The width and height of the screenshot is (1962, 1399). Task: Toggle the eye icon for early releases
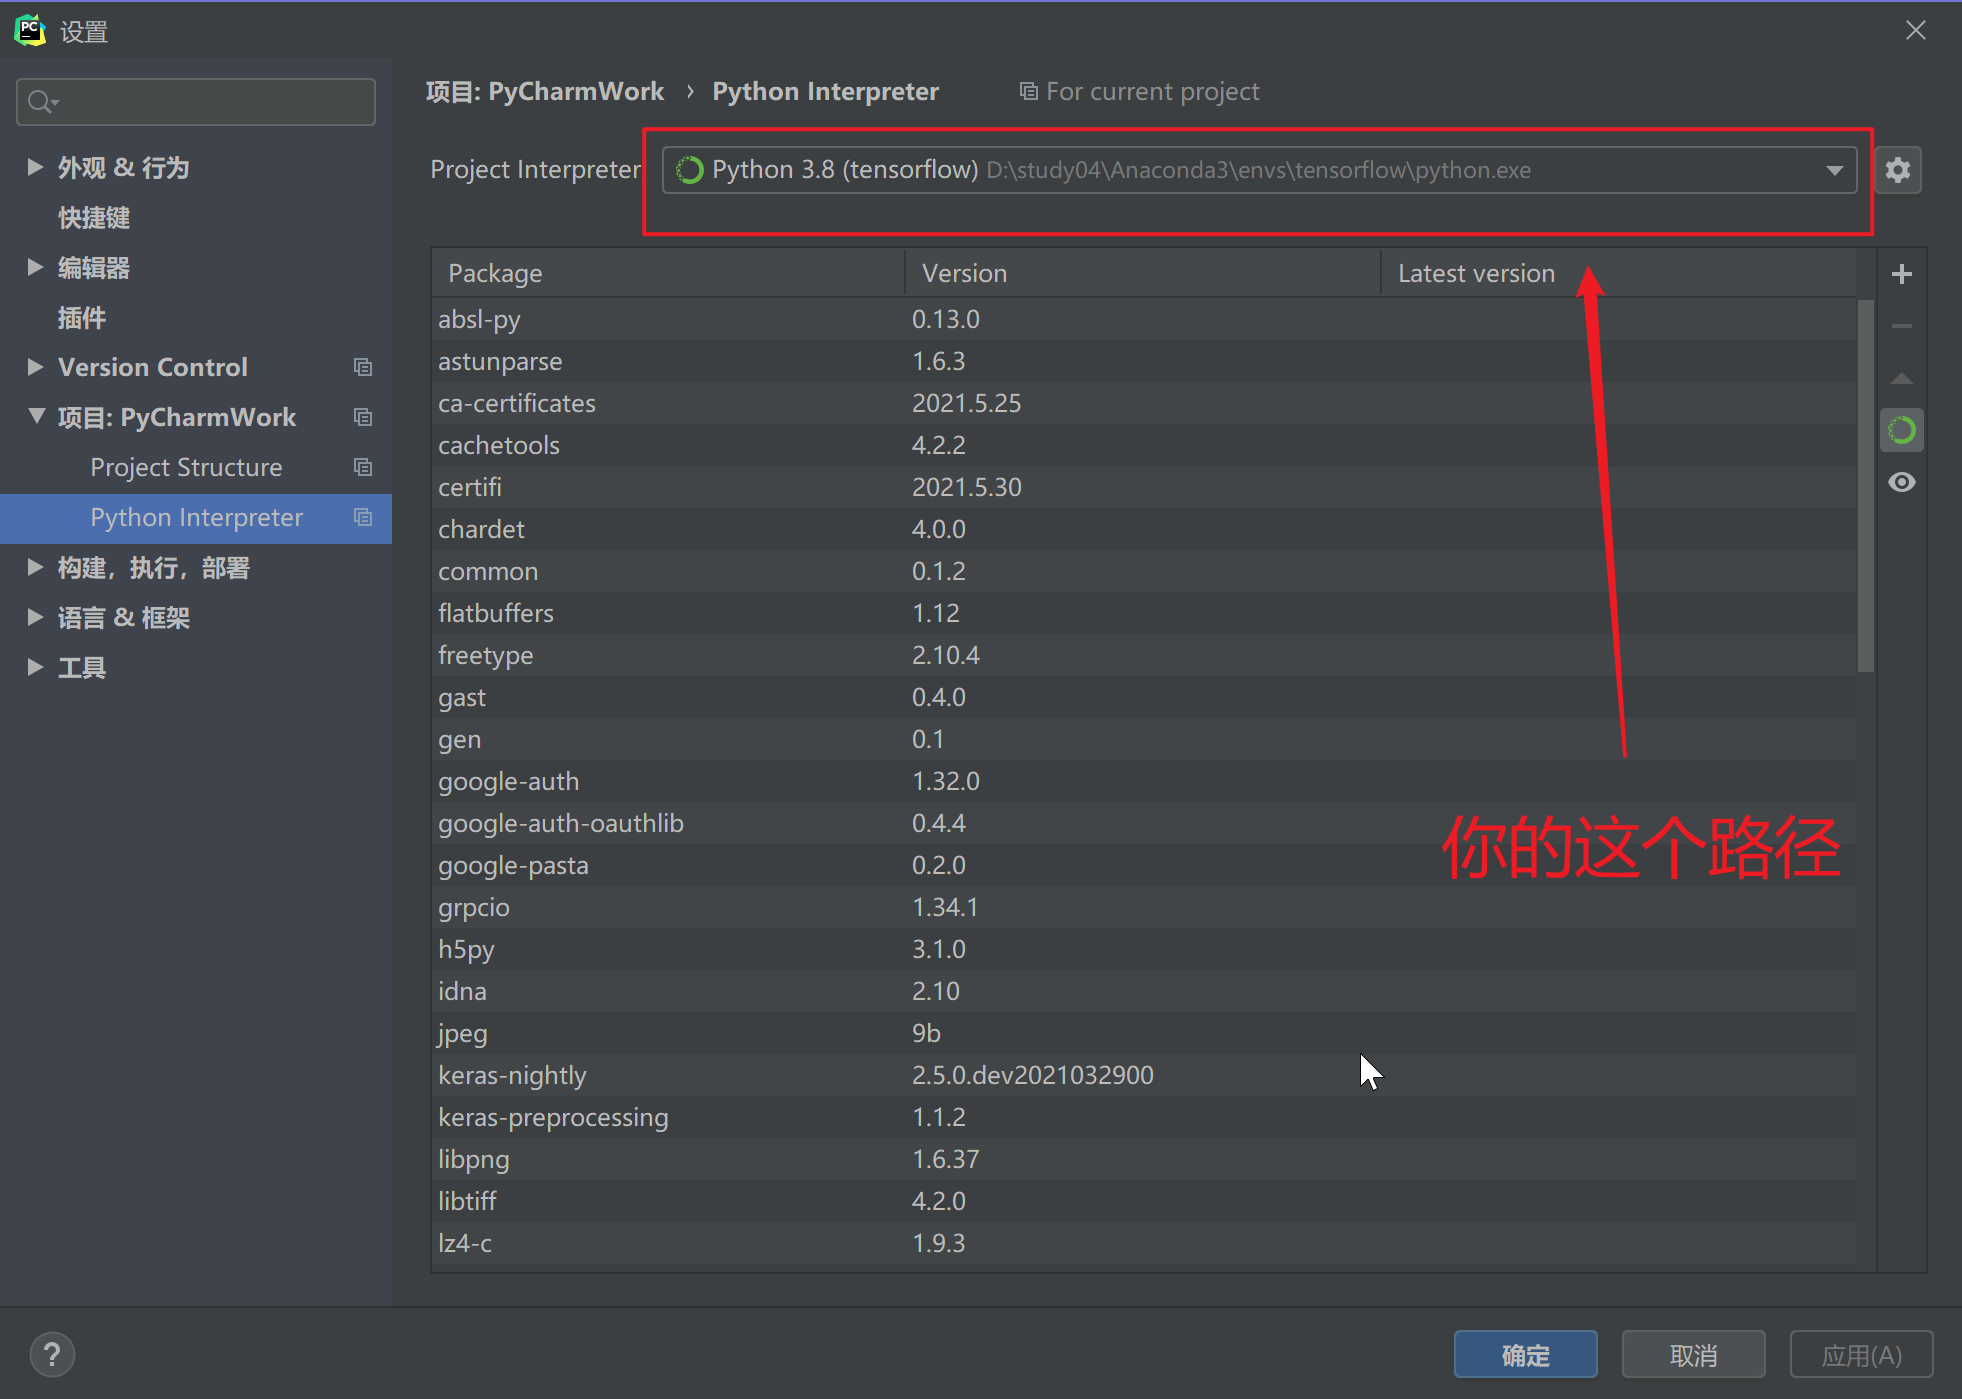pos(1901,483)
